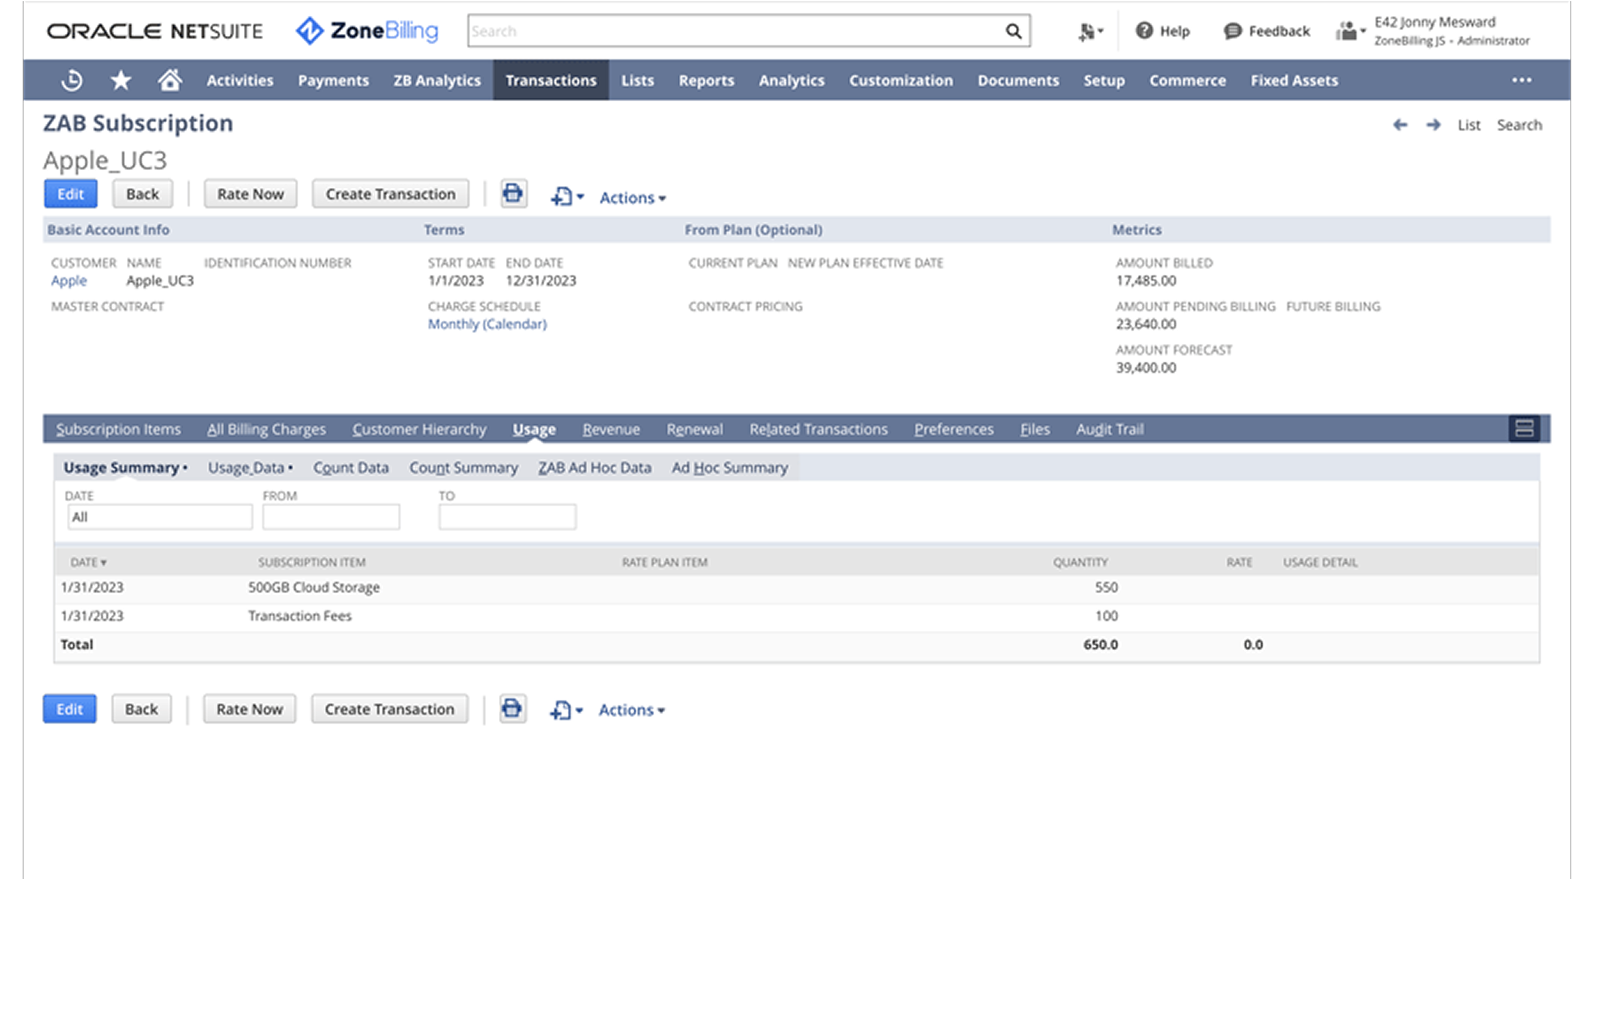Open the create new record icon beside search
Image resolution: width=1601 pixels, height=1011 pixels.
click(x=1089, y=32)
